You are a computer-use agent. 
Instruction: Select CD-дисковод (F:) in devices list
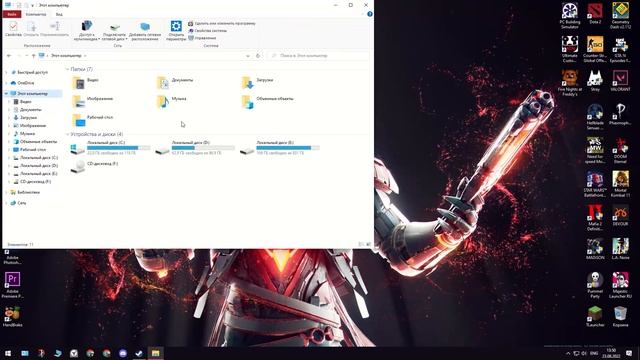(94, 166)
